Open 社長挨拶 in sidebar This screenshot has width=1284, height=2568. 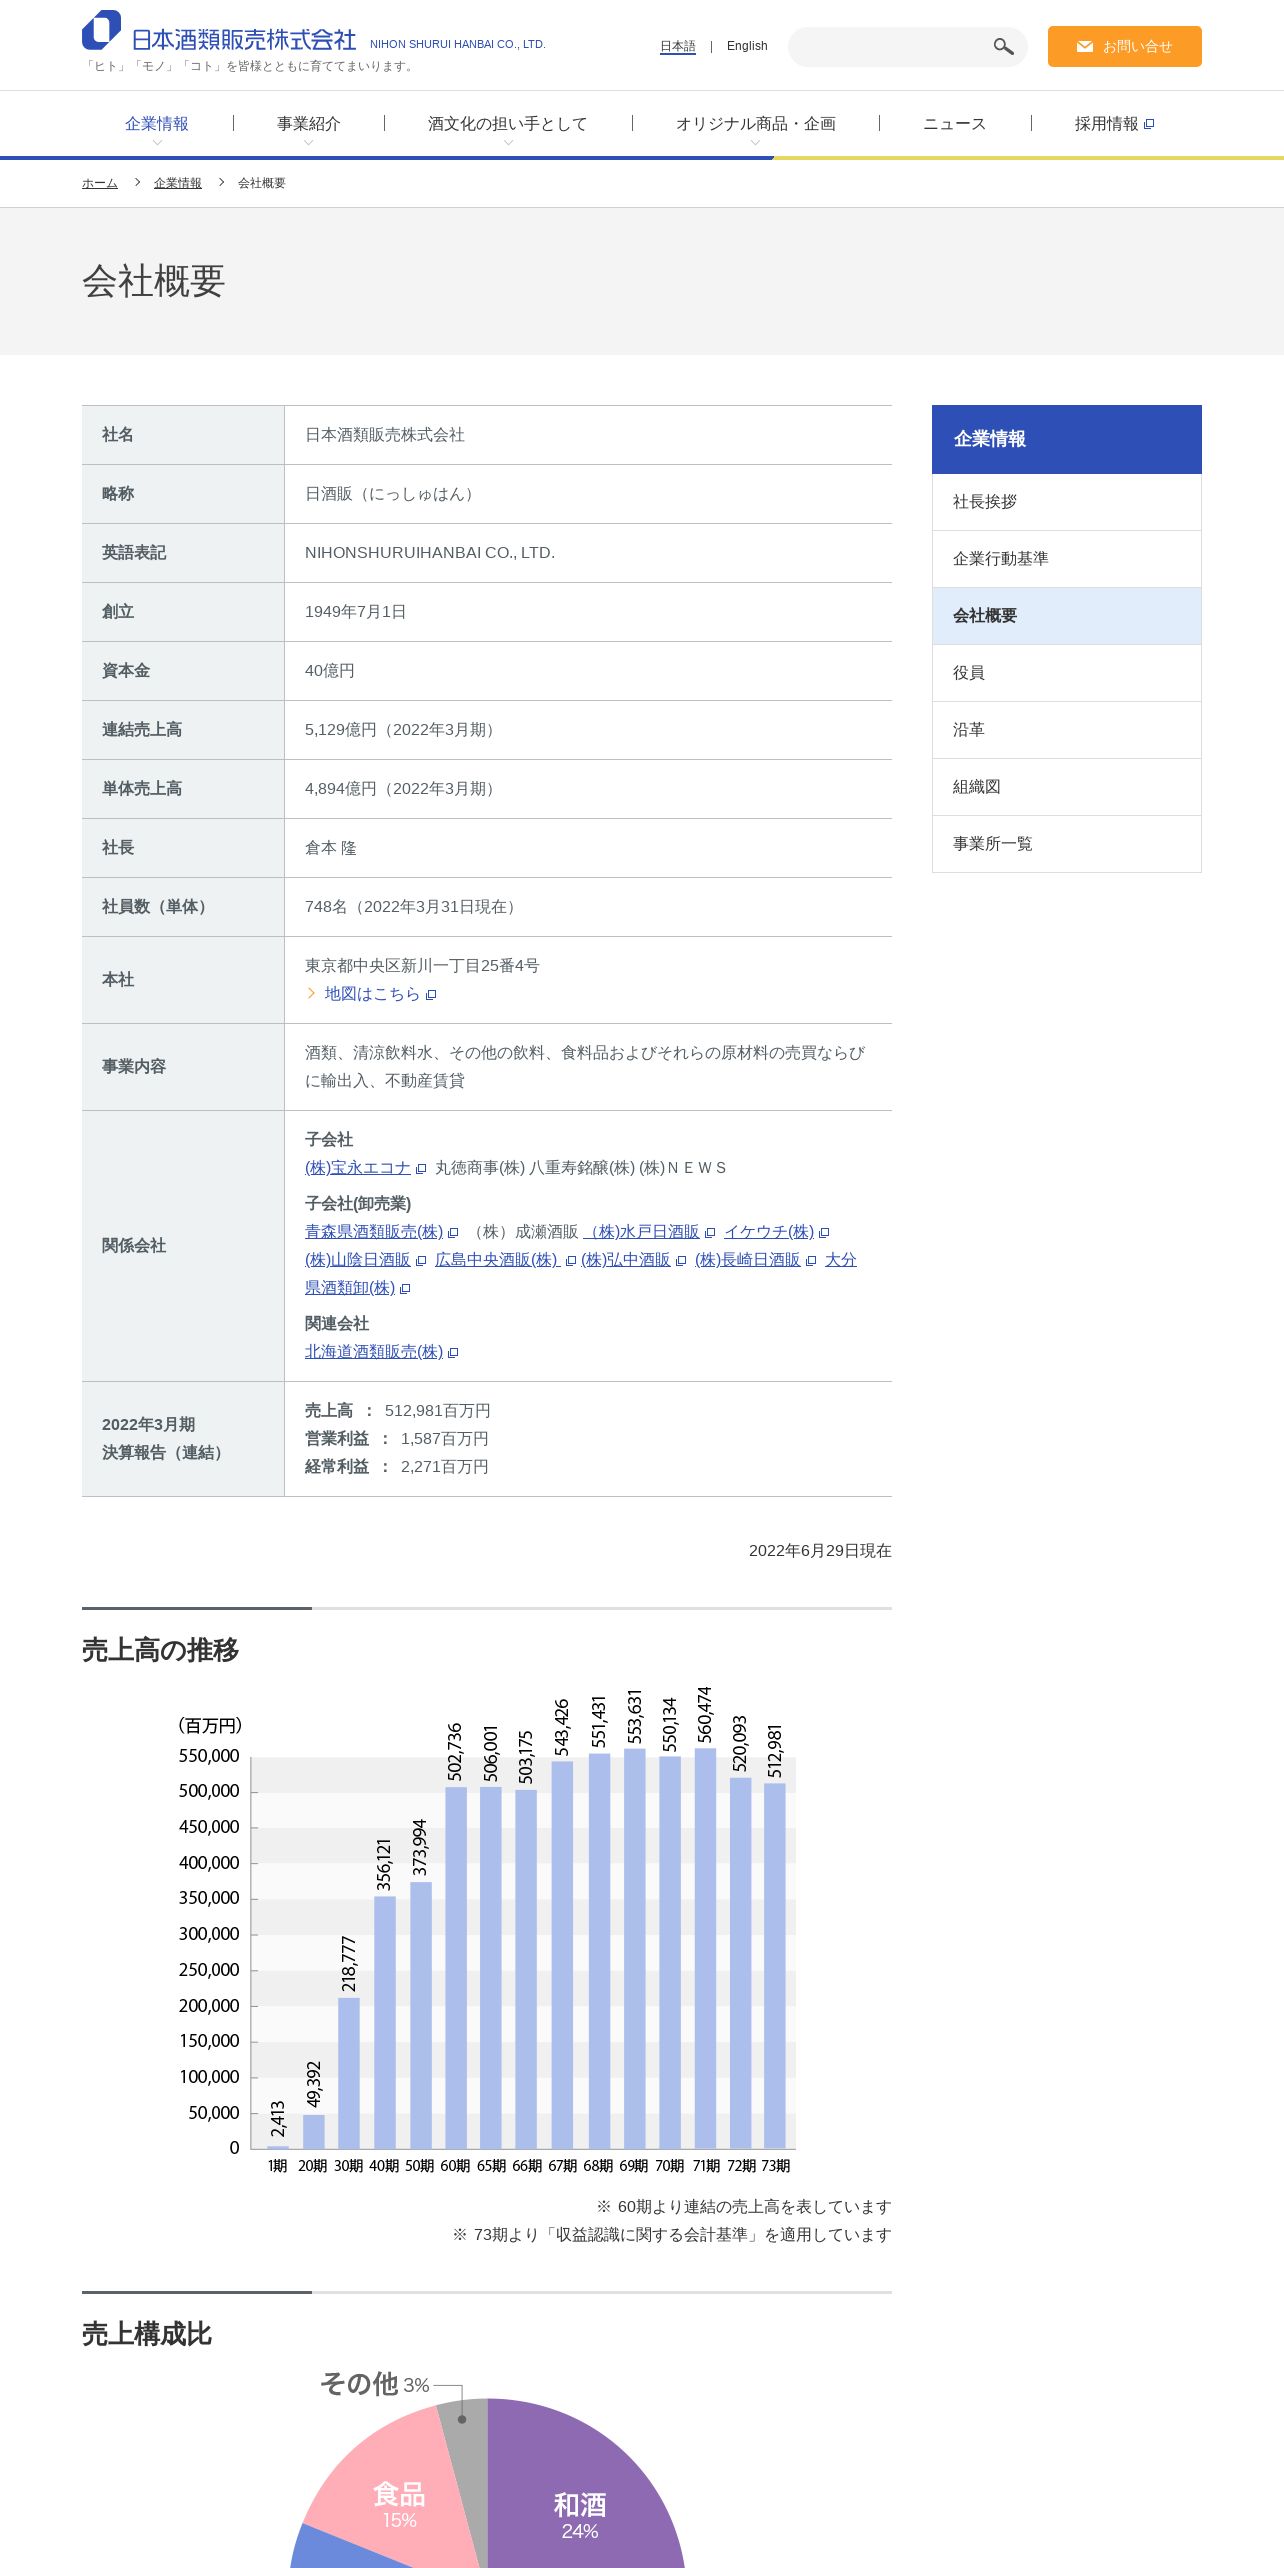1067,502
